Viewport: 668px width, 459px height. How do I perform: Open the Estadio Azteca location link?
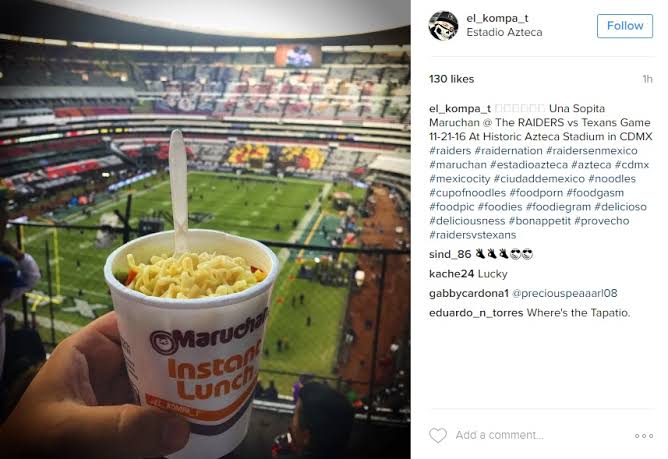[x=504, y=32]
